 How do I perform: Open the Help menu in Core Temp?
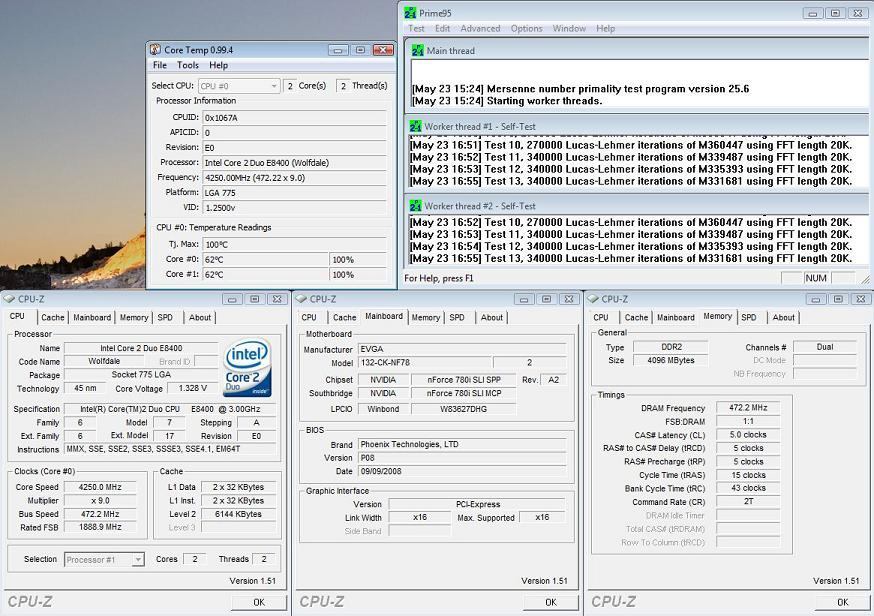[x=218, y=65]
